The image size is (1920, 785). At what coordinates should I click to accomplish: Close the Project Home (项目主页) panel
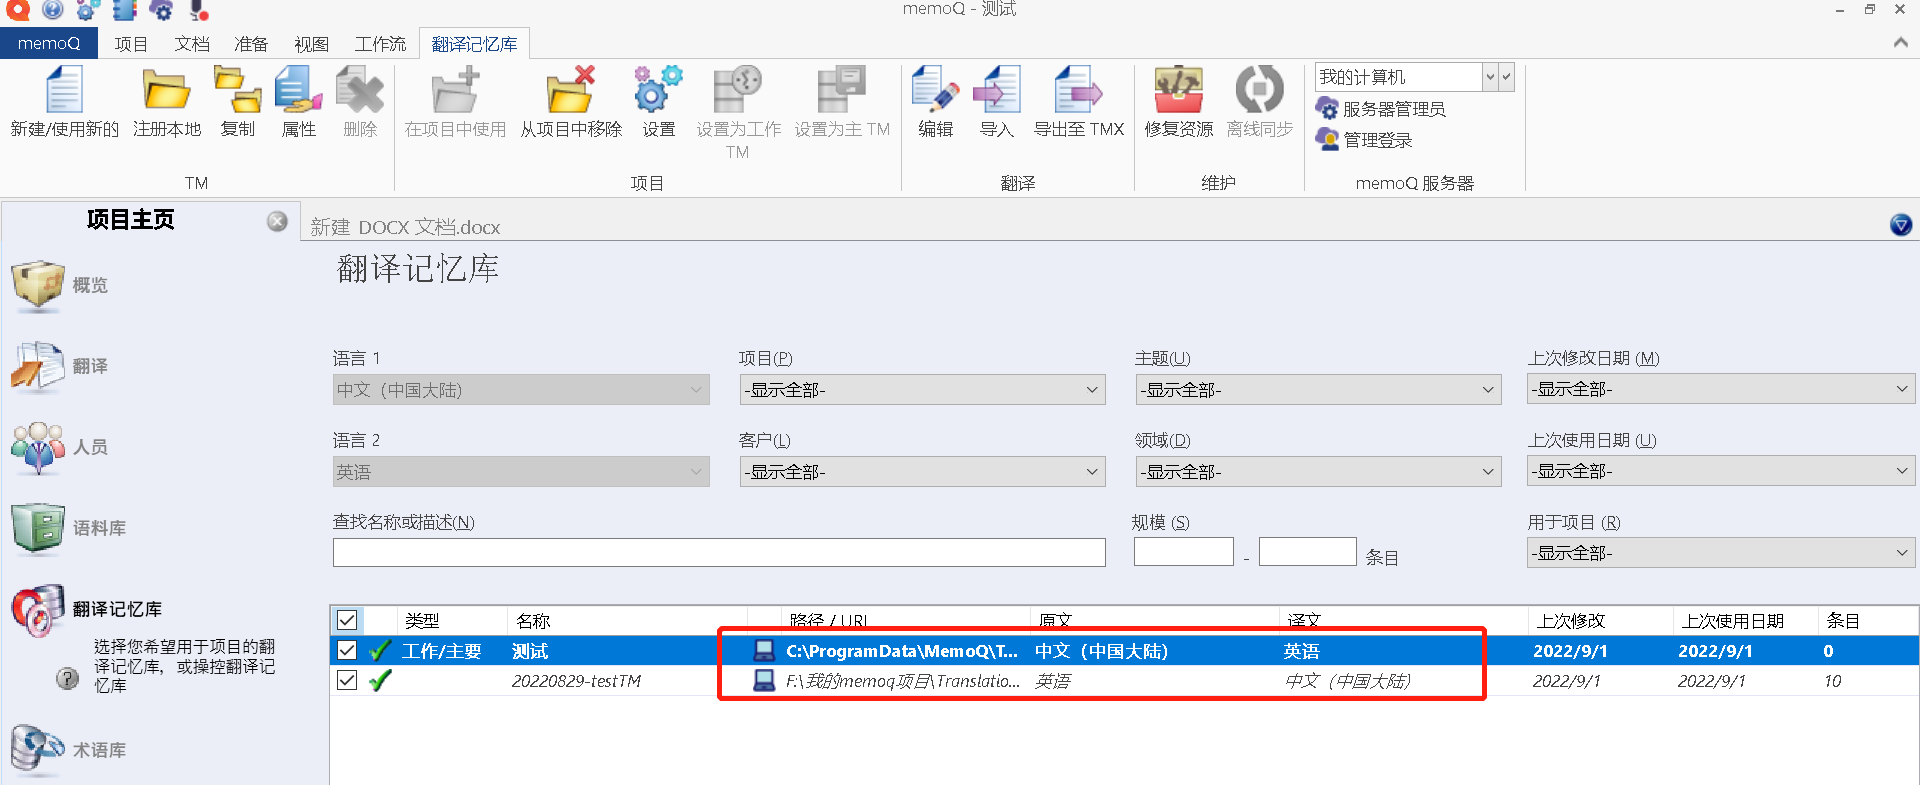tap(277, 221)
